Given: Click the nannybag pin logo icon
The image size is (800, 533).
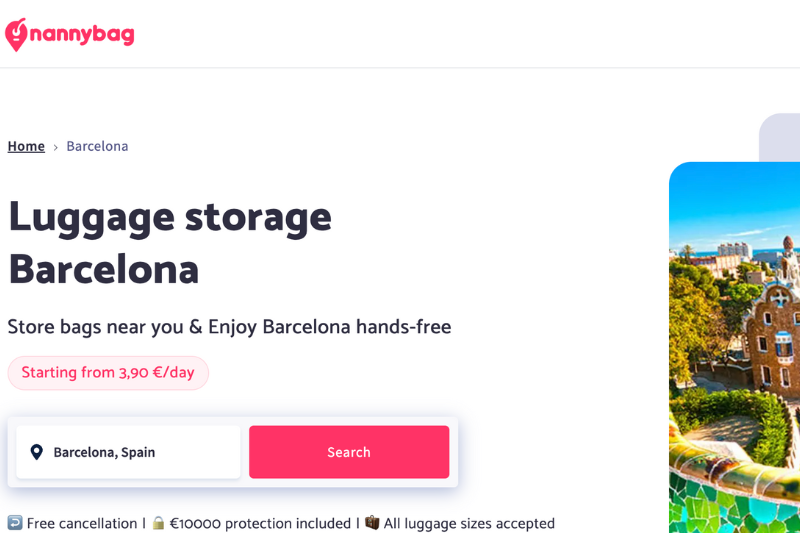Looking at the screenshot, I should [16, 35].
